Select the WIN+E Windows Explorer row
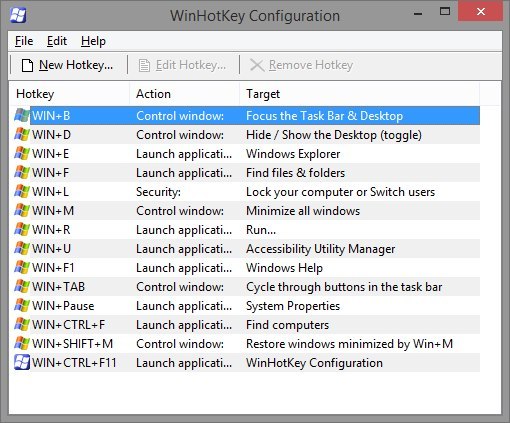 pos(247,154)
